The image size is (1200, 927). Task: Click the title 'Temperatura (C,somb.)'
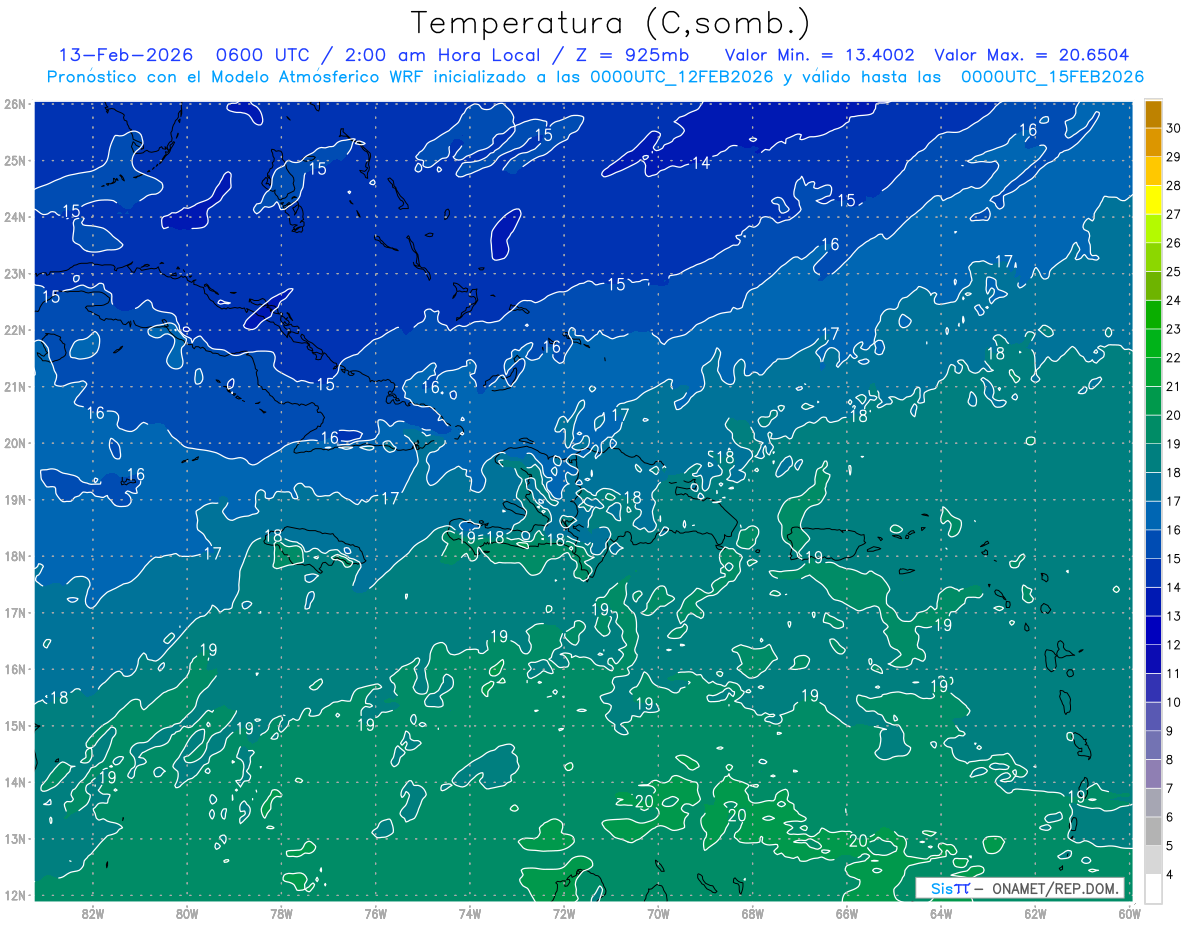click(x=611, y=23)
